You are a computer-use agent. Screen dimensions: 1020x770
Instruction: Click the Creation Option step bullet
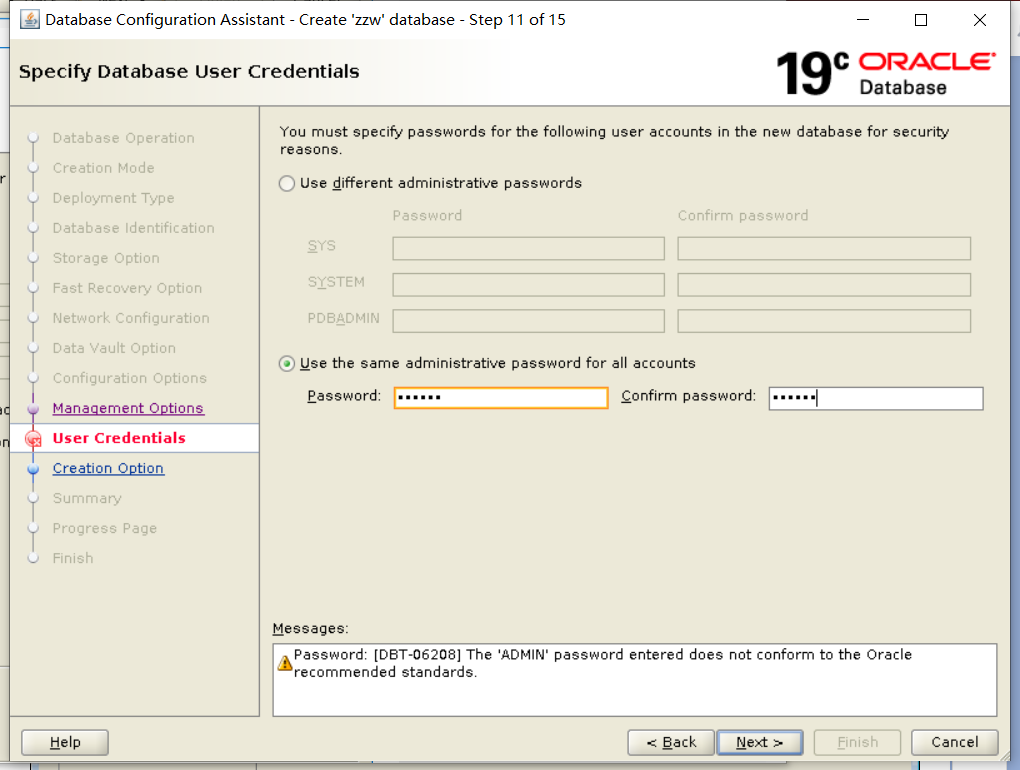pos(33,468)
